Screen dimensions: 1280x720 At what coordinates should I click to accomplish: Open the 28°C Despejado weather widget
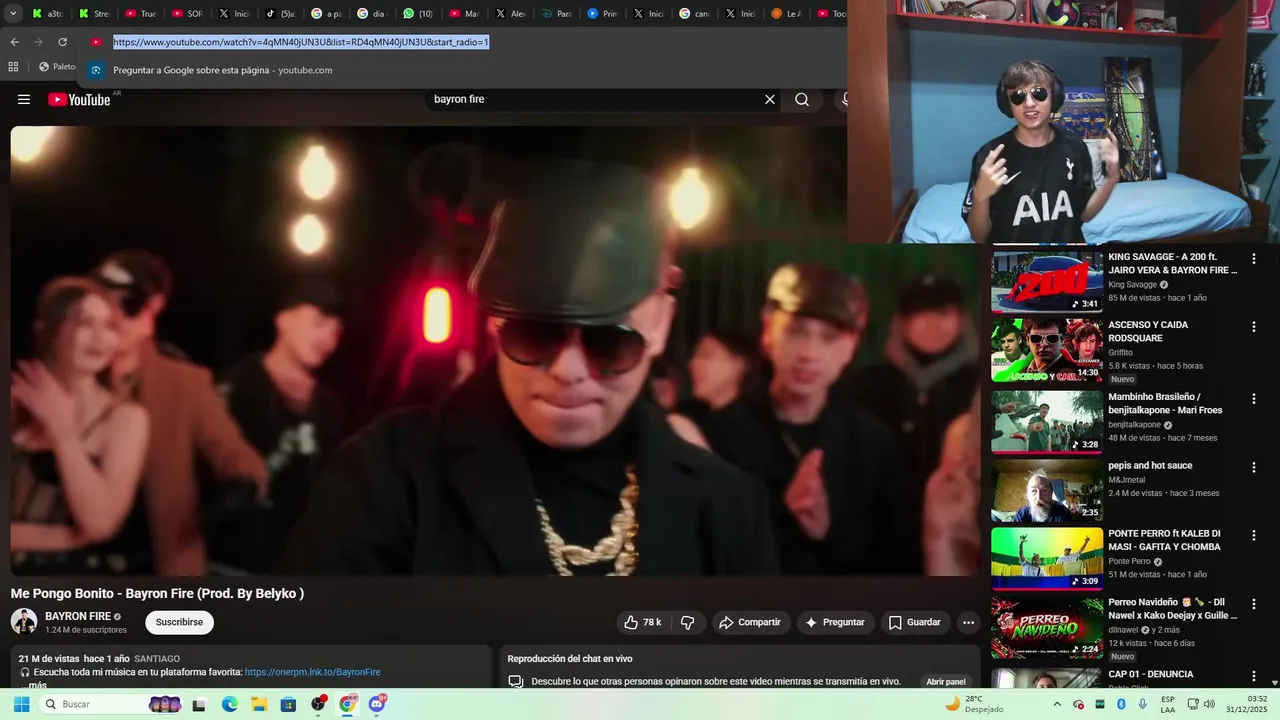click(975, 704)
